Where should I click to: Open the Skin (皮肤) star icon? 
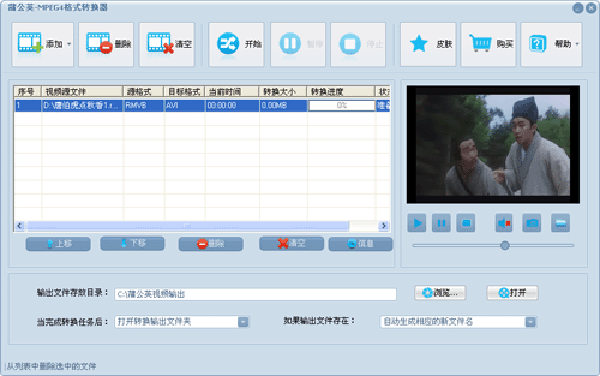pos(419,44)
